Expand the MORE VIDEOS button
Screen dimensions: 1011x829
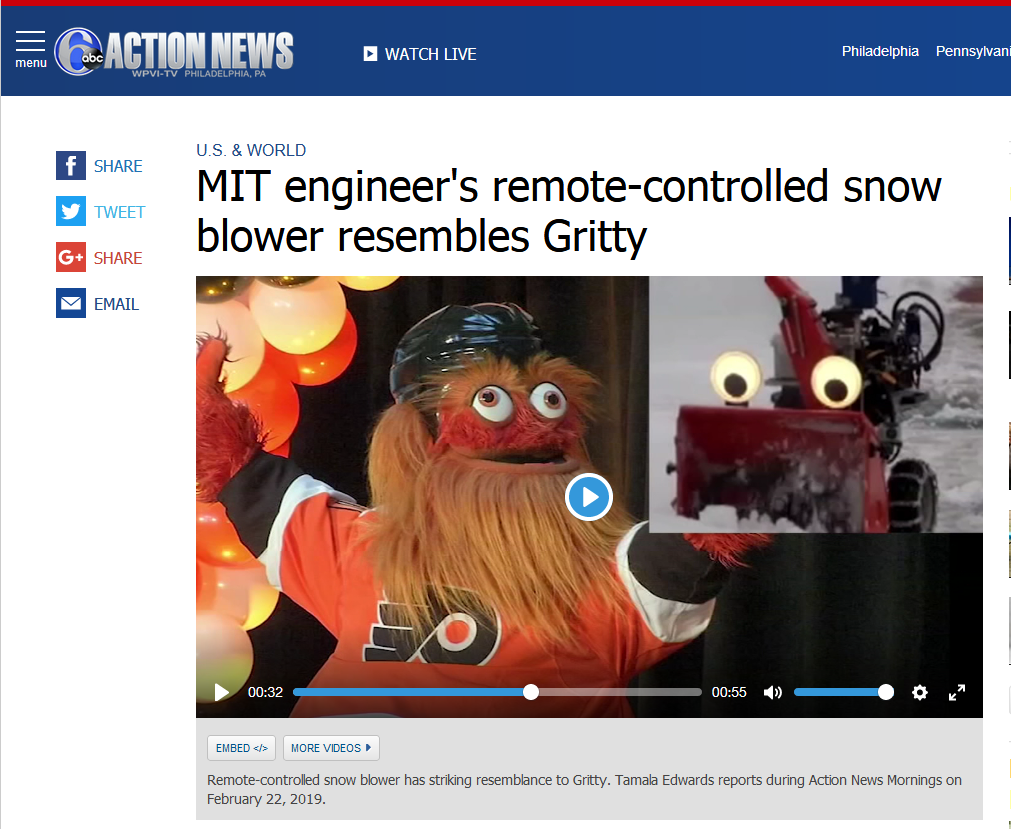pos(331,748)
